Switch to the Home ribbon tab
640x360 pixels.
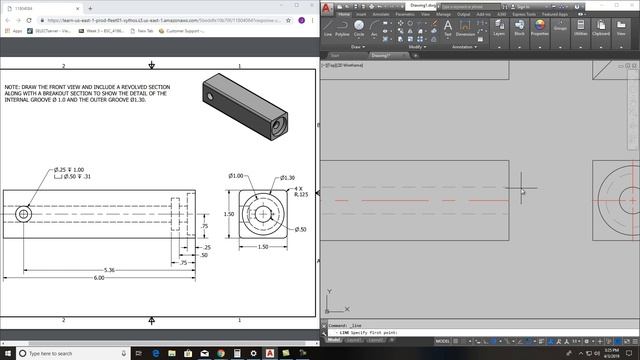point(344,14)
